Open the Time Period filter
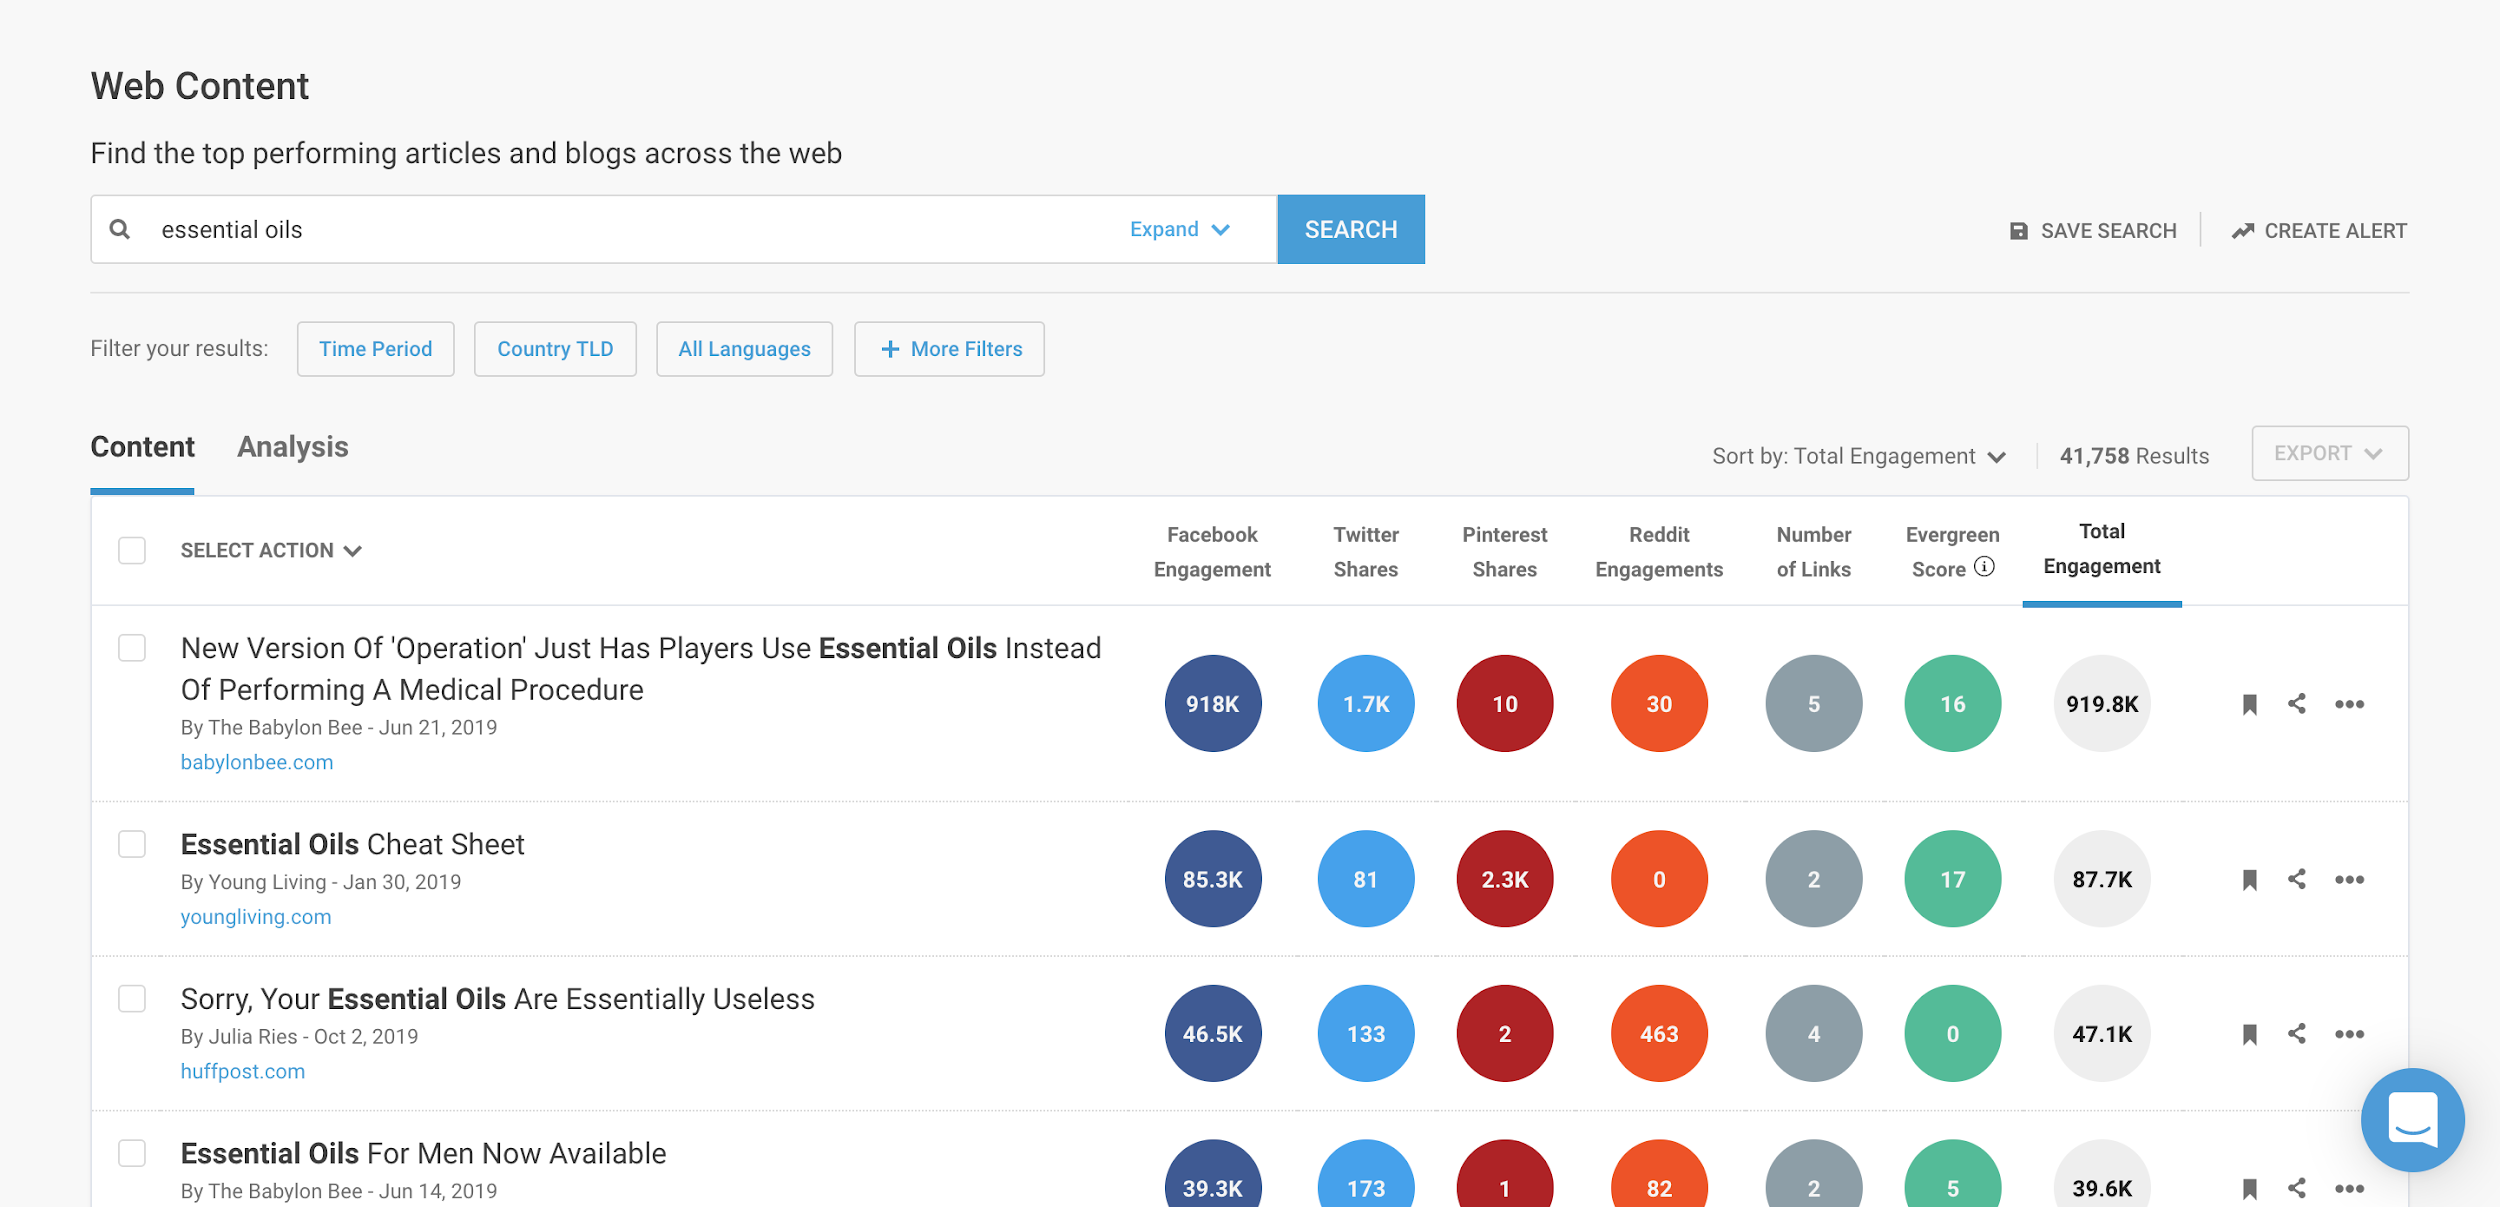Viewport: 2500px width, 1207px height. coord(376,349)
